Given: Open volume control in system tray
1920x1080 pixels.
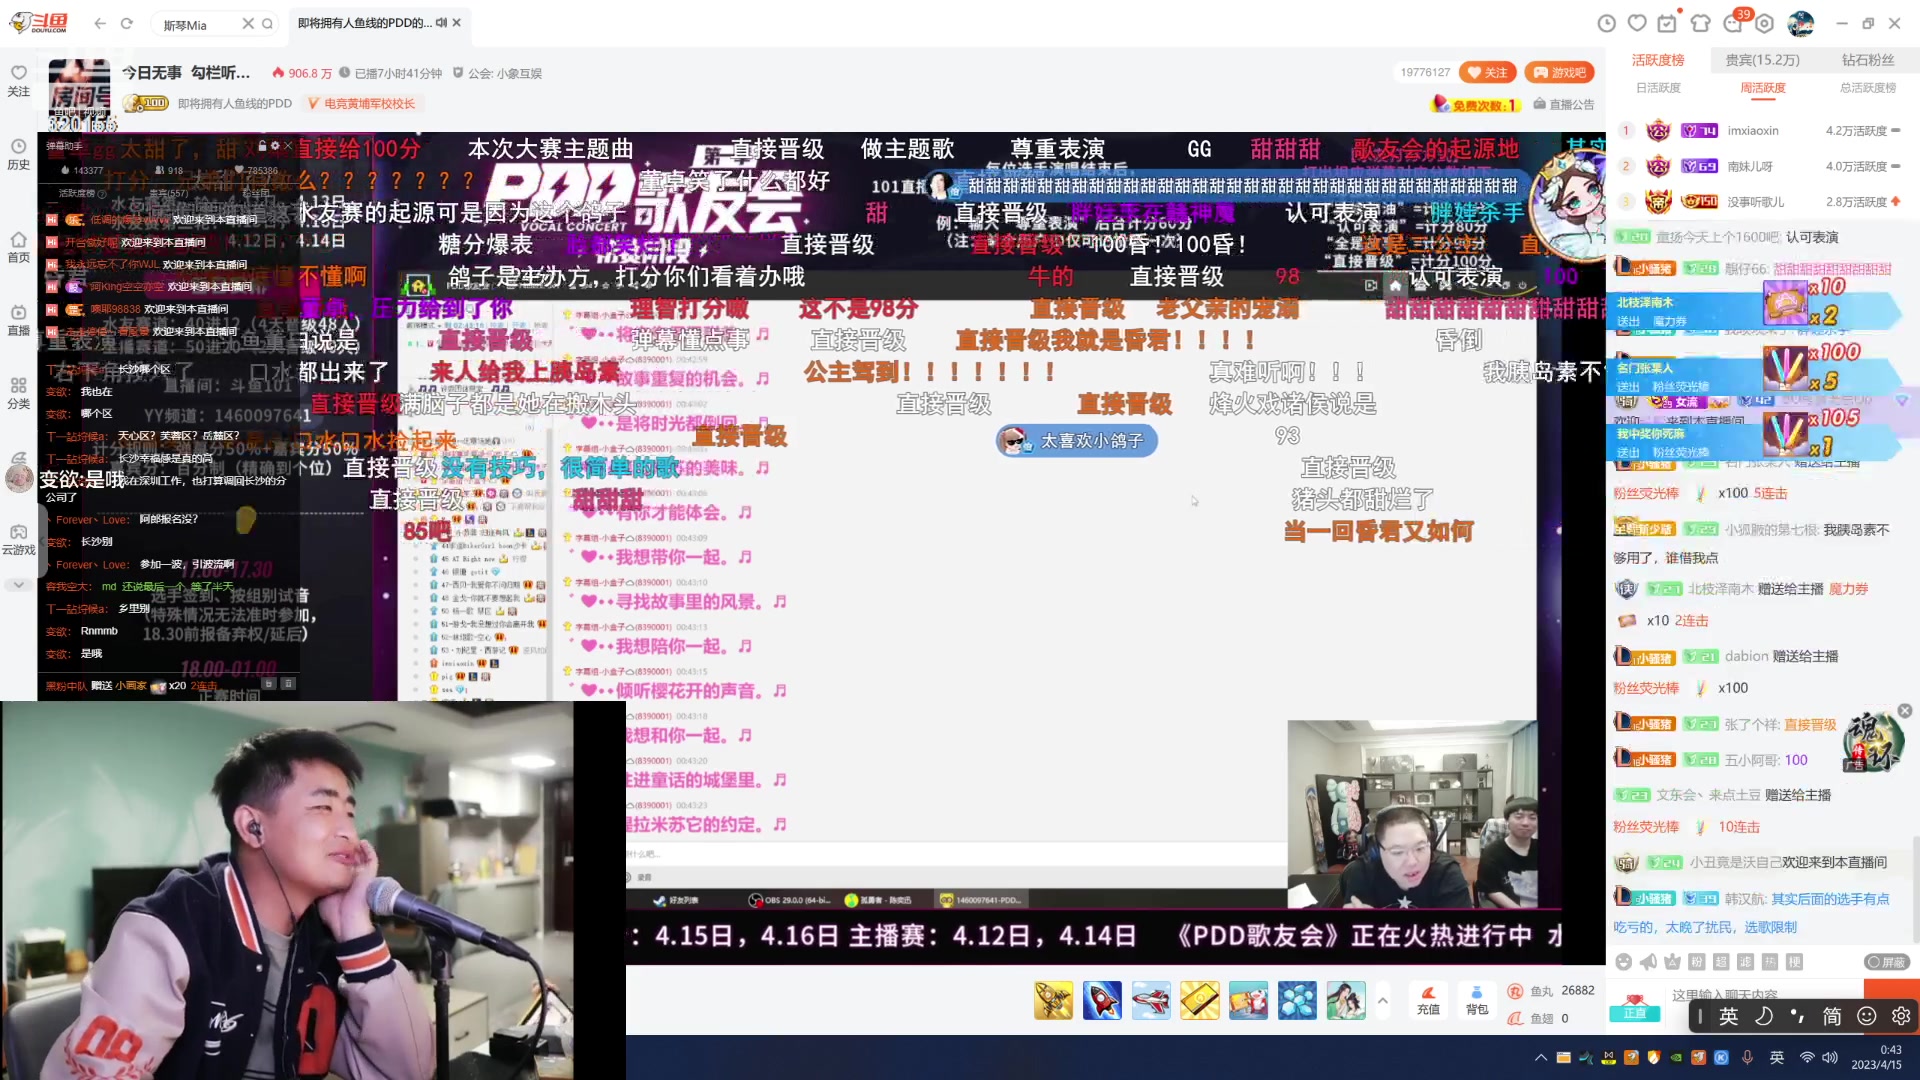Looking at the screenshot, I should (1830, 1057).
